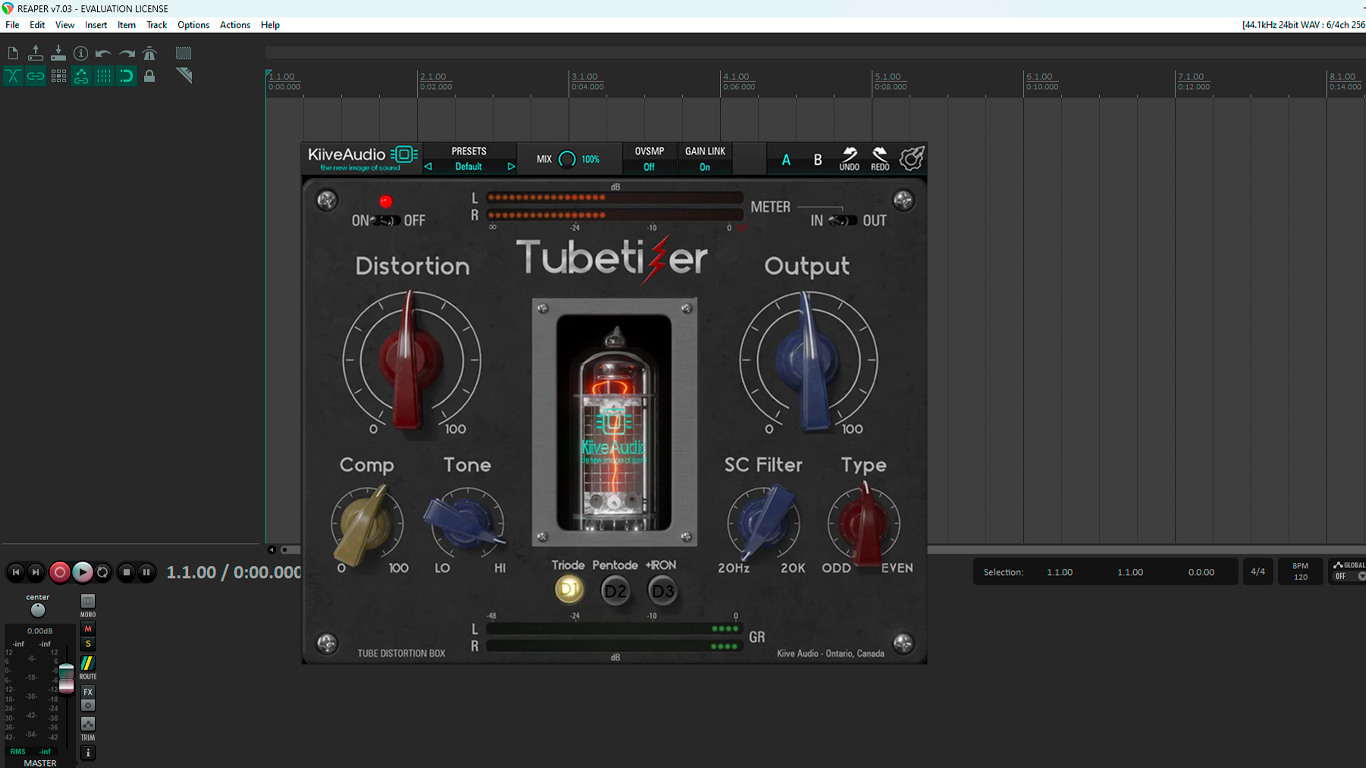The width and height of the screenshot is (1366, 768).
Task: Select D2 Pentode mode button
Action: pos(616,591)
